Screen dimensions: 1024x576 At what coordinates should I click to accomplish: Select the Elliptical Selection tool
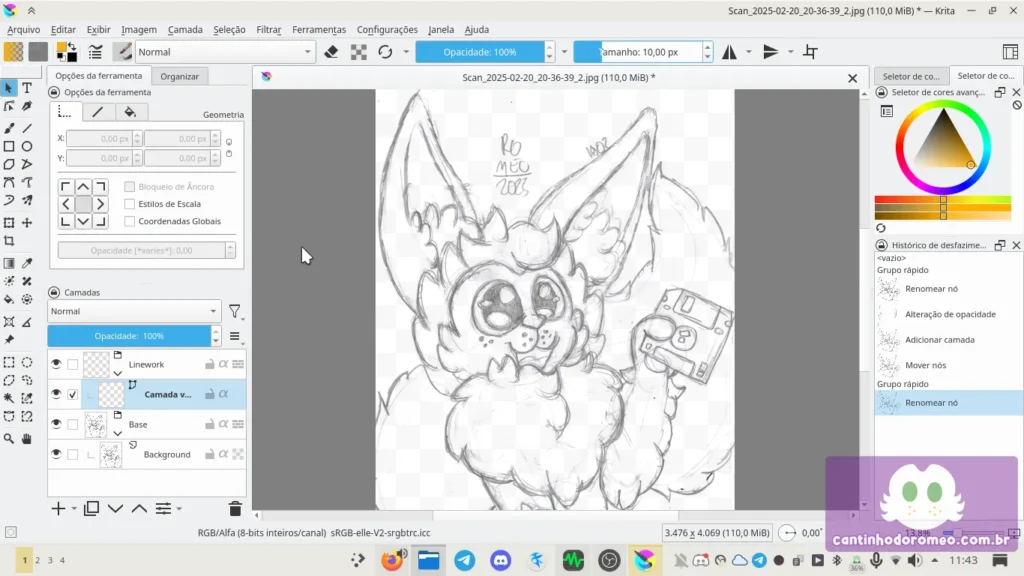[27, 362]
